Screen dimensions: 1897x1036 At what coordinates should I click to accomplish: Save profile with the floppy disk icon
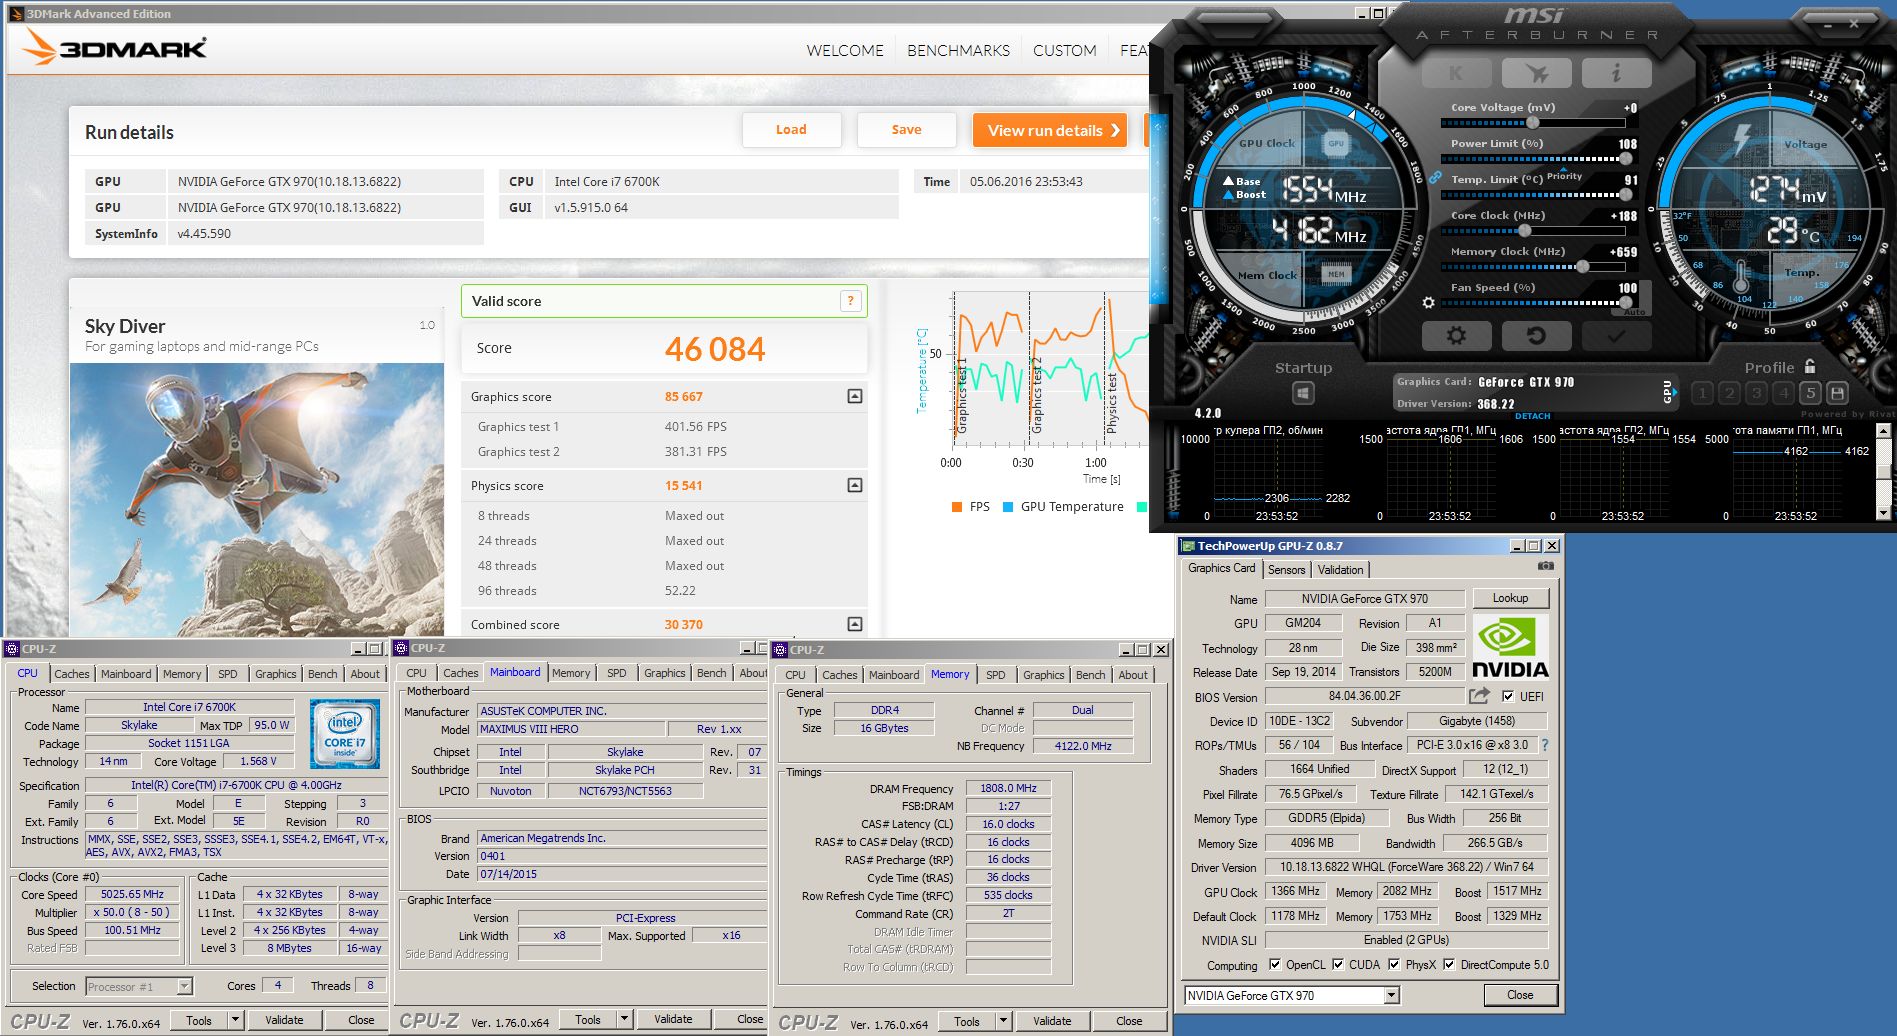coord(1837,393)
